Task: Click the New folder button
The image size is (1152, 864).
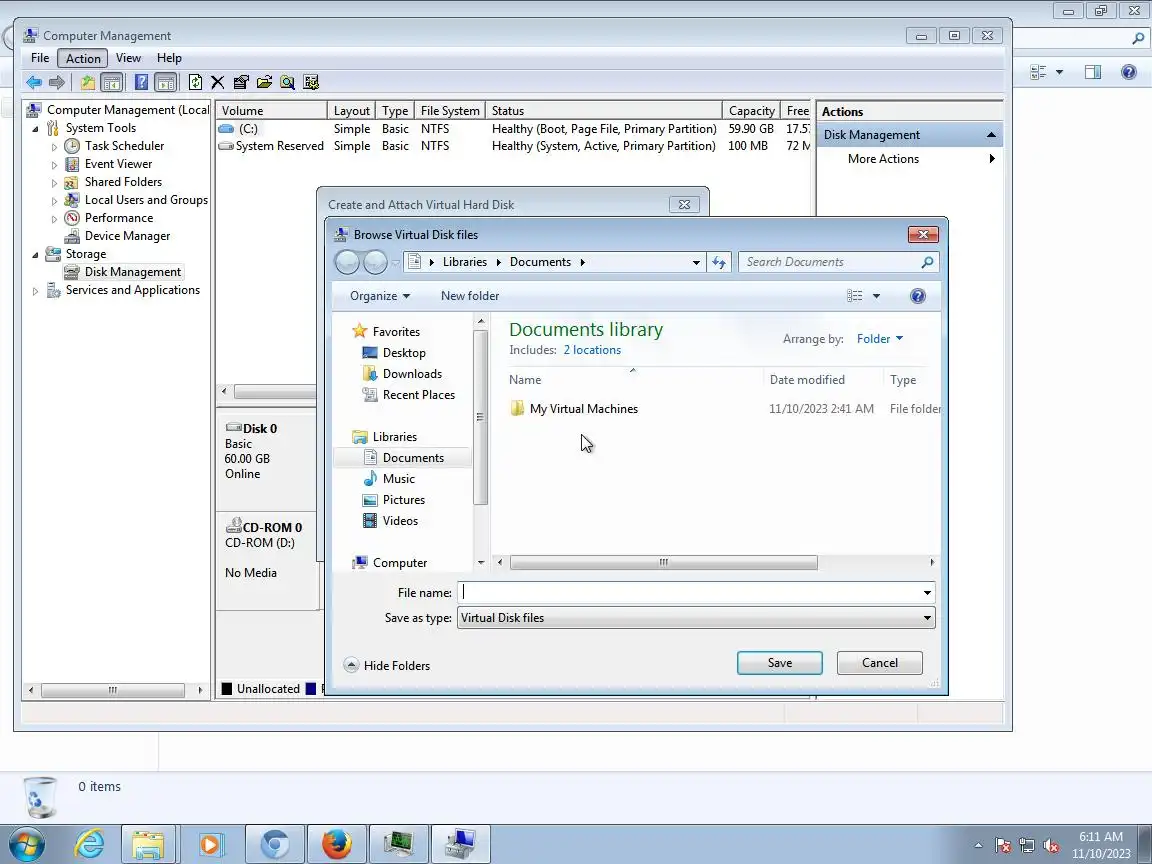Action: click(469, 296)
